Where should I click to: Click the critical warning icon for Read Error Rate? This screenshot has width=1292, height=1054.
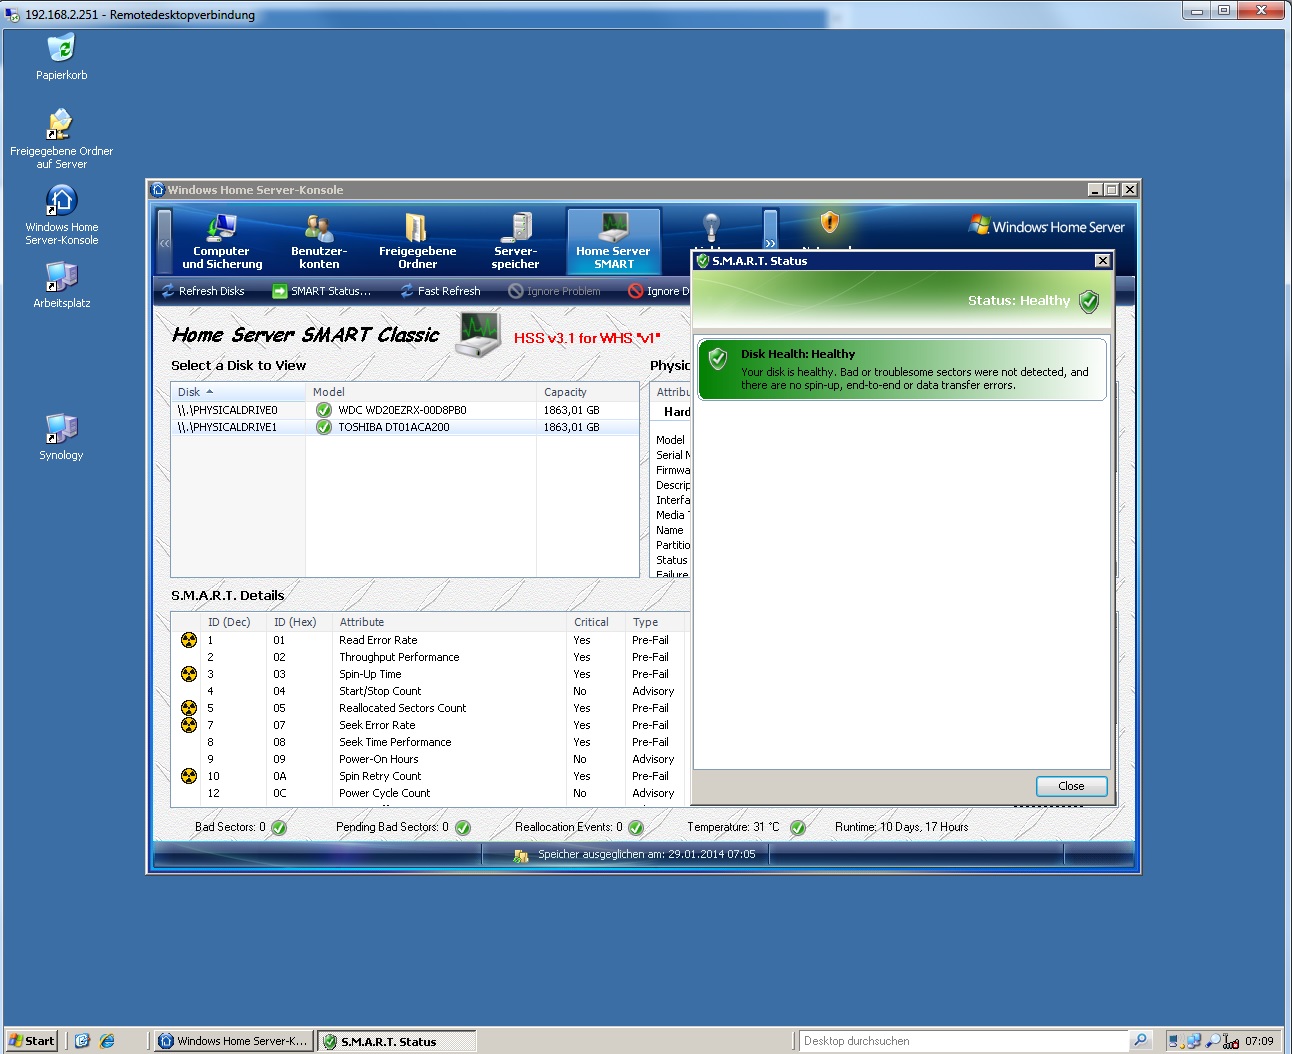tap(189, 640)
